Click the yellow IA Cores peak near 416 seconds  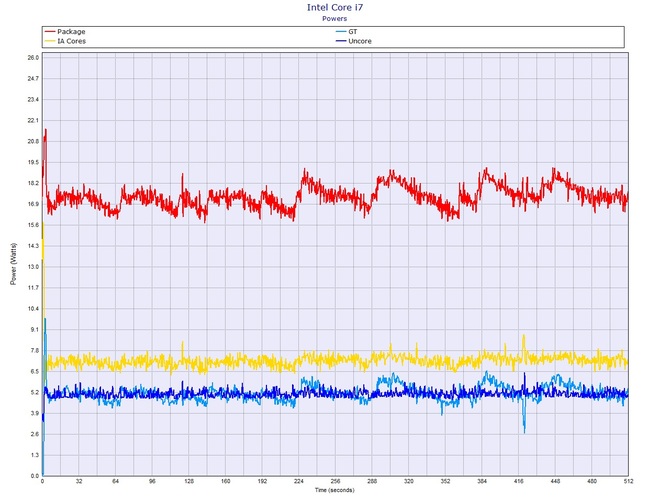[x=524, y=342]
